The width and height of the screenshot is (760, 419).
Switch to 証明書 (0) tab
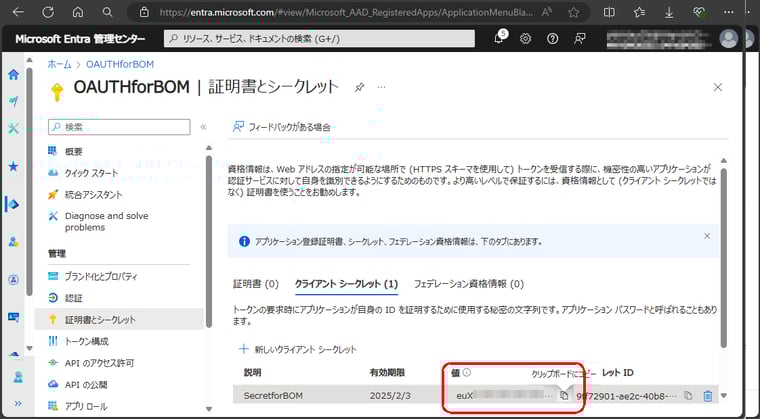(x=256, y=284)
